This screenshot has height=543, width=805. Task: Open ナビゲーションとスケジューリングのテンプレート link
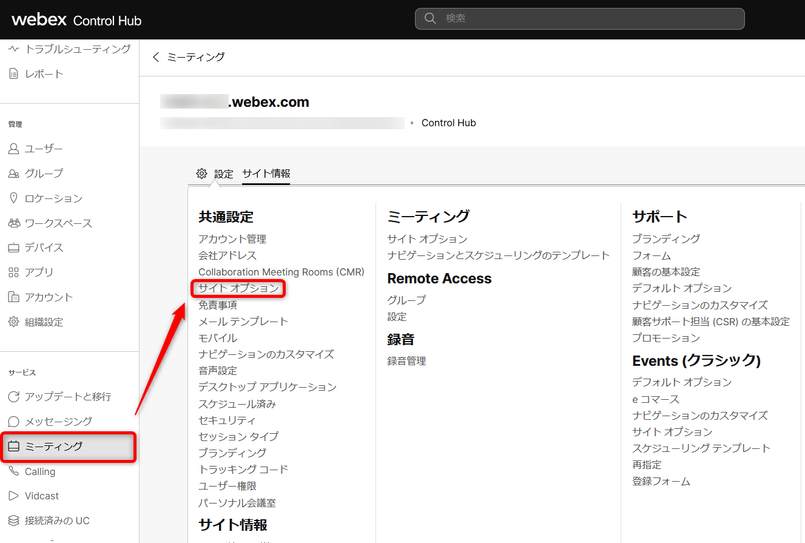click(x=499, y=256)
